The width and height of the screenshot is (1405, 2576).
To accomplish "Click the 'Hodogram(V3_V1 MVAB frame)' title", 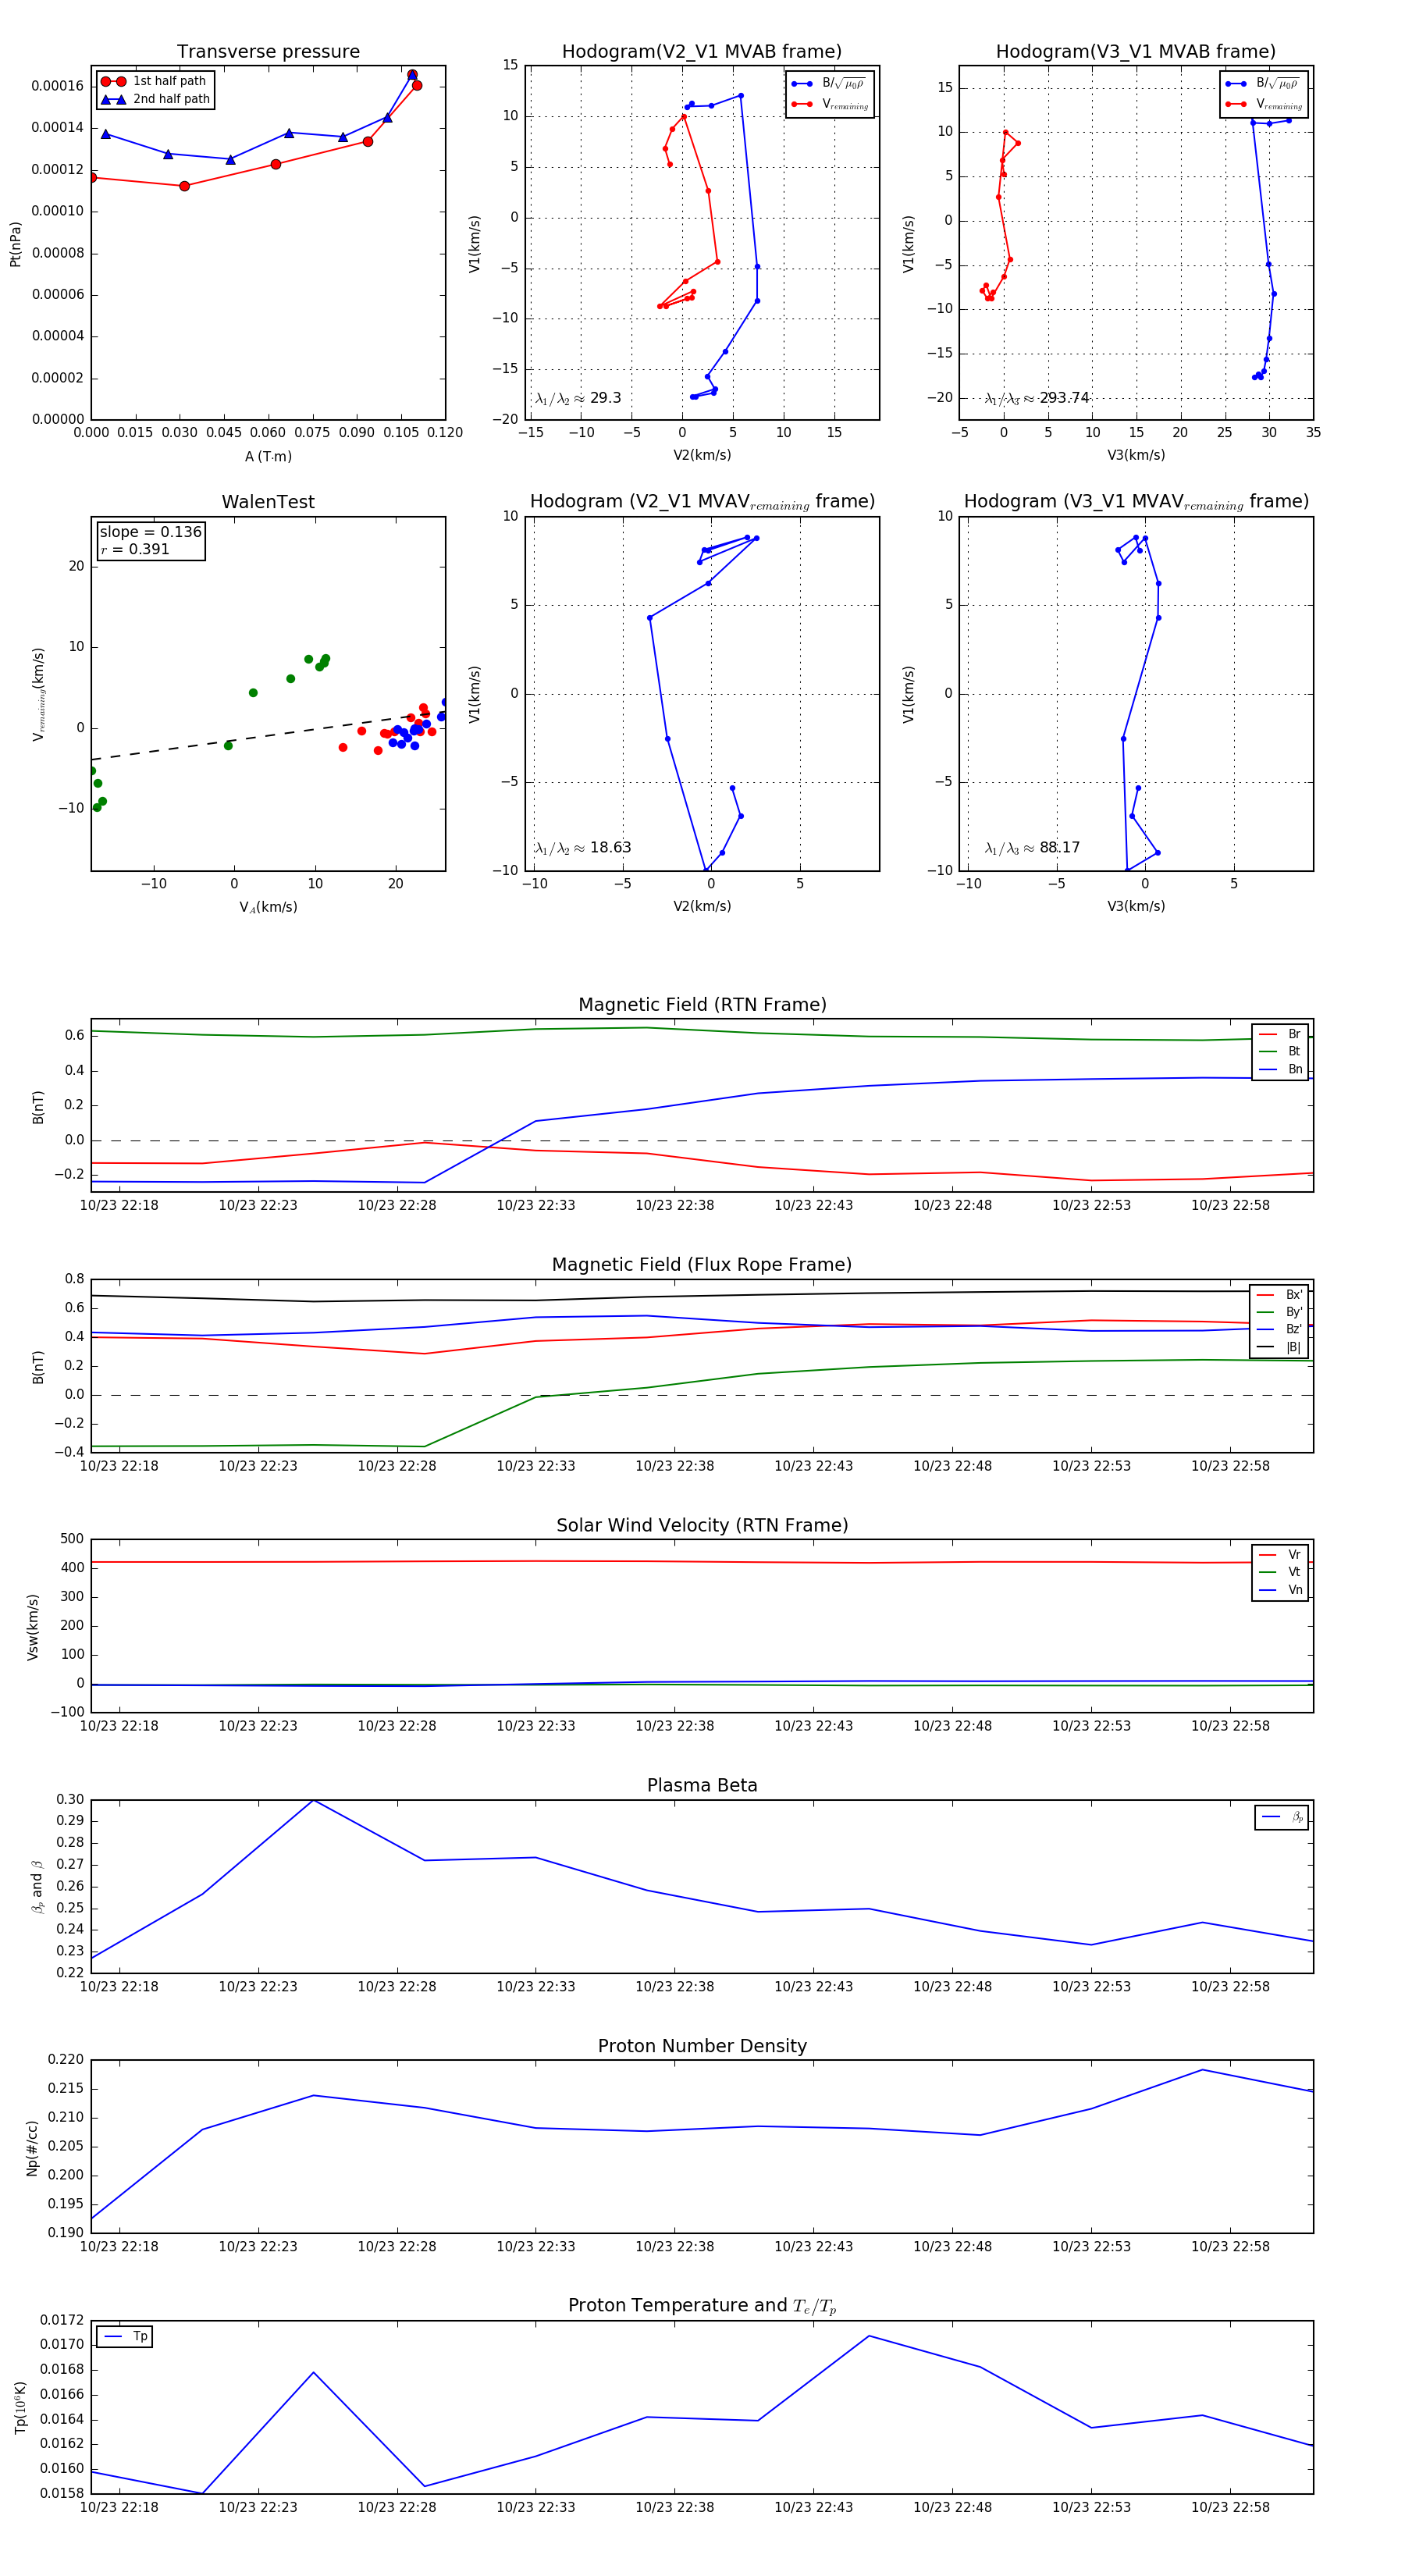I will [1136, 52].
